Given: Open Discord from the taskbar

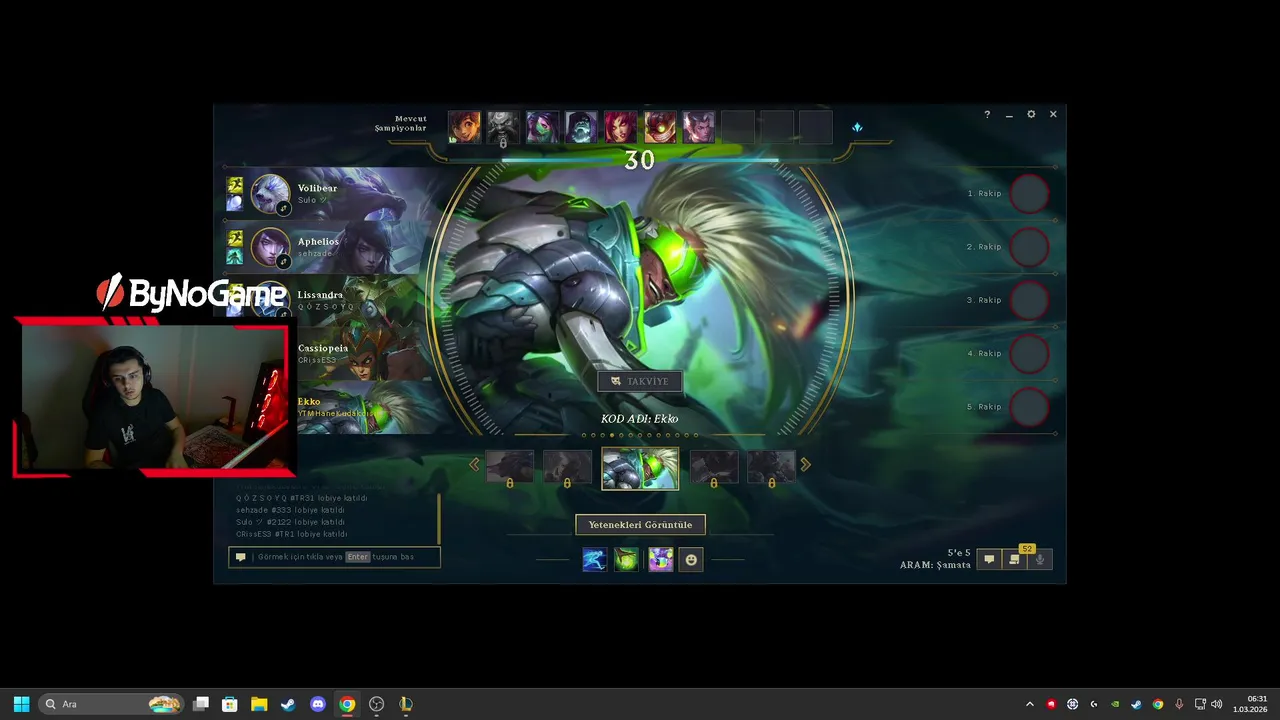Looking at the screenshot, I should pyautogui.click(x=318, y=704).
